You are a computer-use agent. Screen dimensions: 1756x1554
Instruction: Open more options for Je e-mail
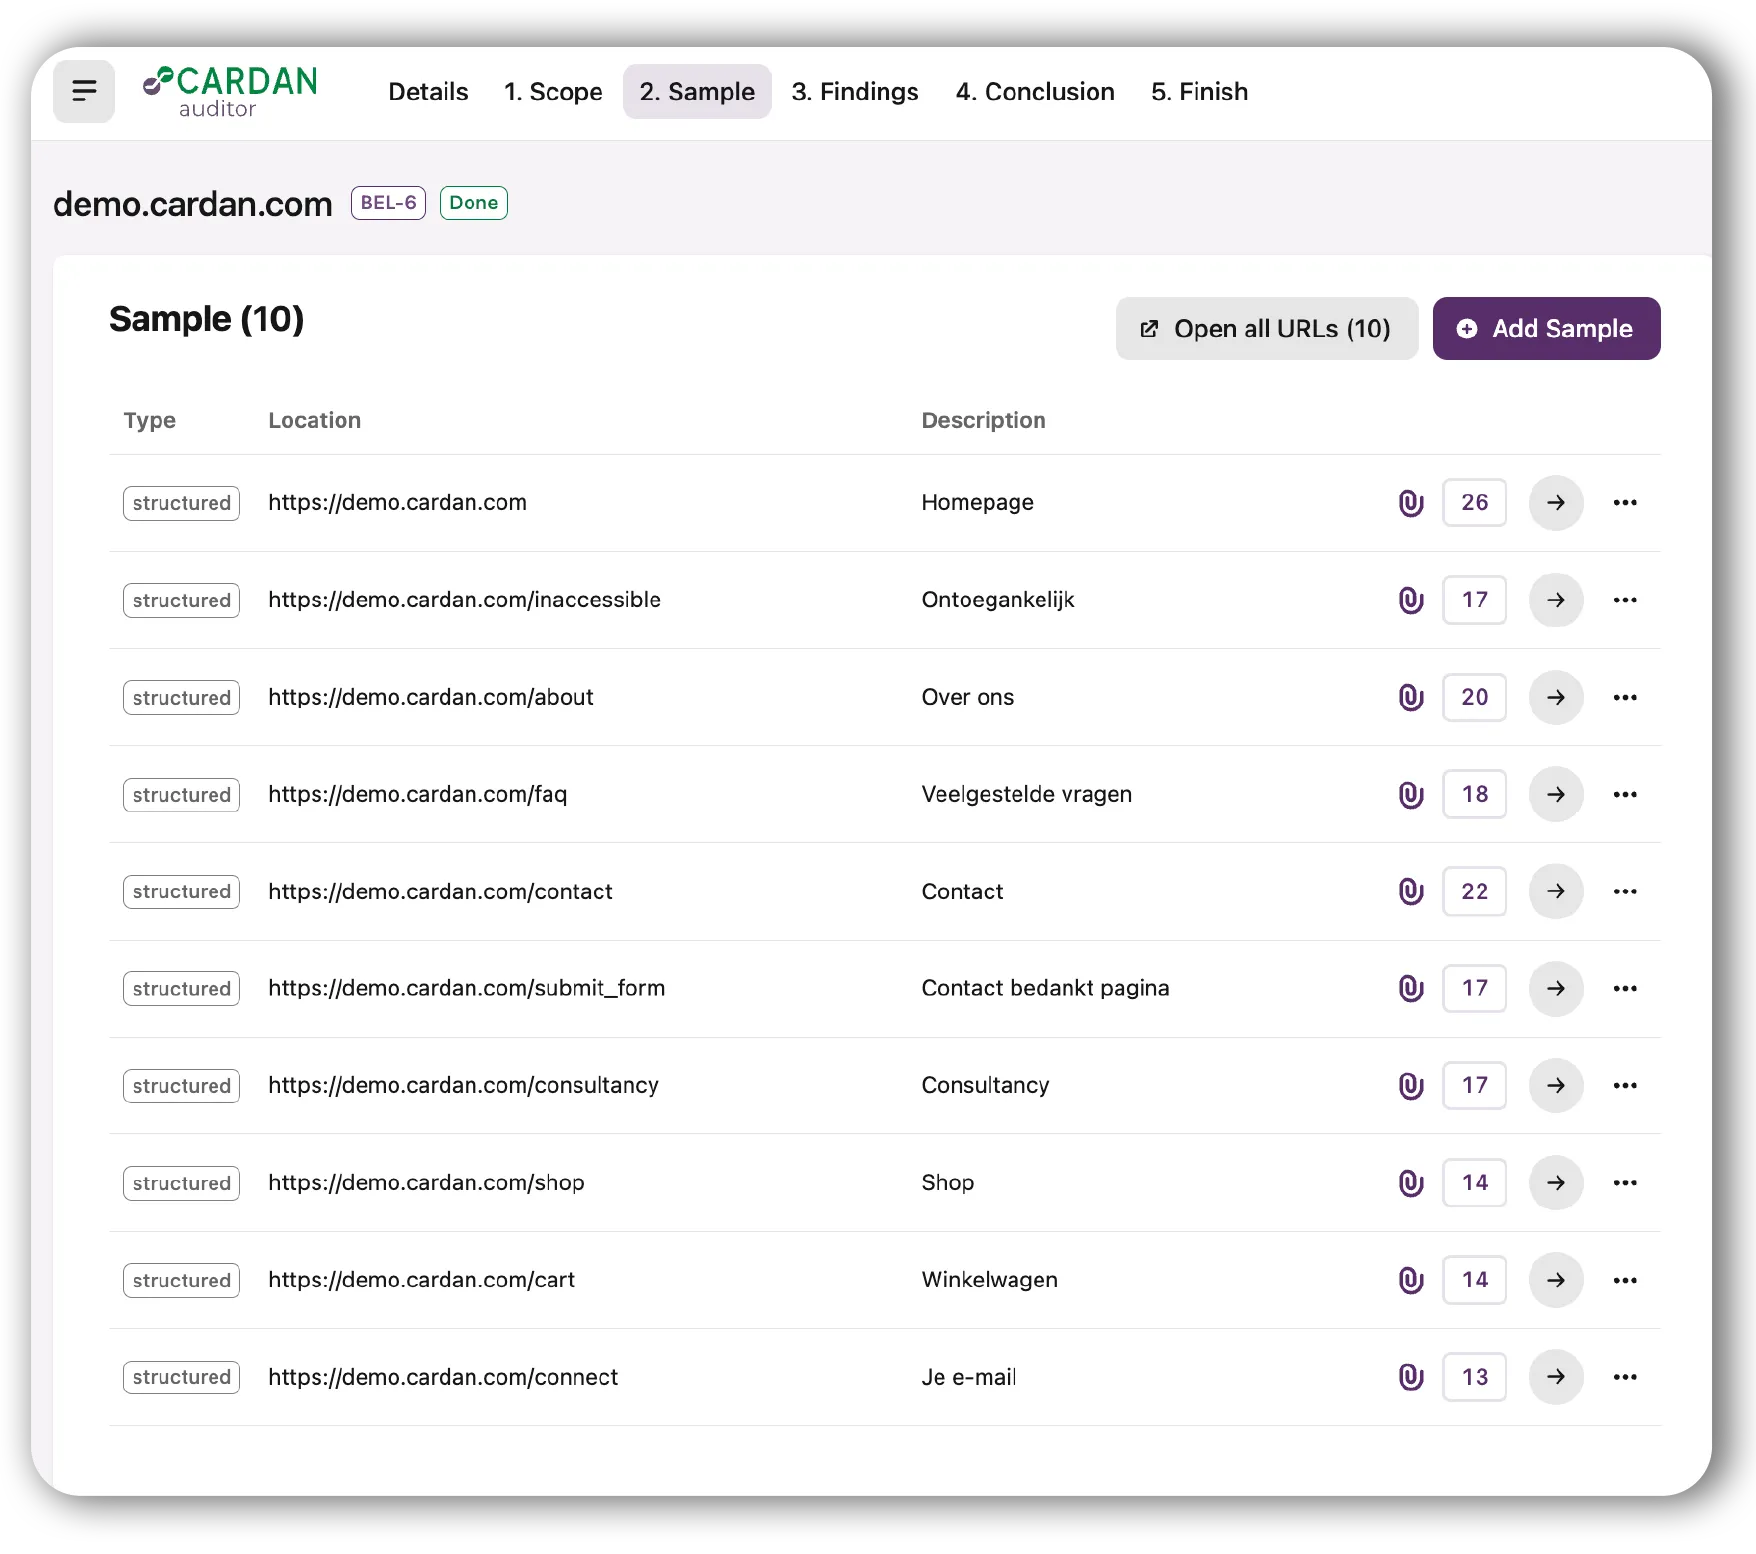click(1625, 1377)
